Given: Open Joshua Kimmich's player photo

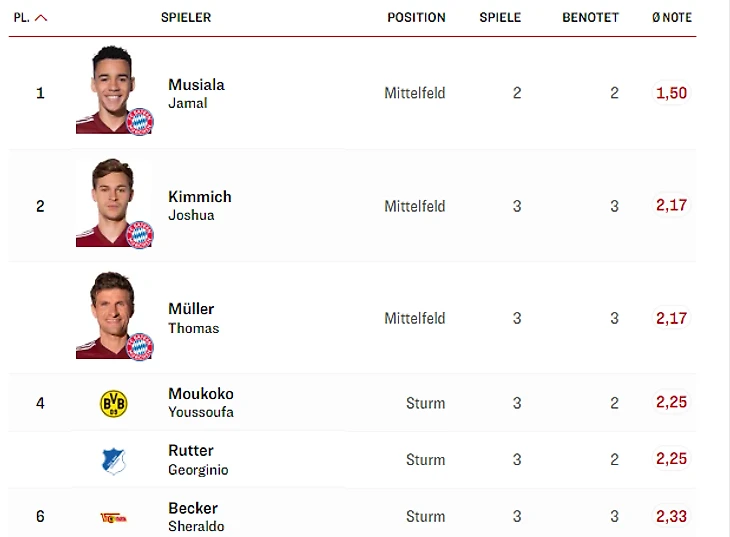Looking at the screenshot, I should click(x=108, y=201).
